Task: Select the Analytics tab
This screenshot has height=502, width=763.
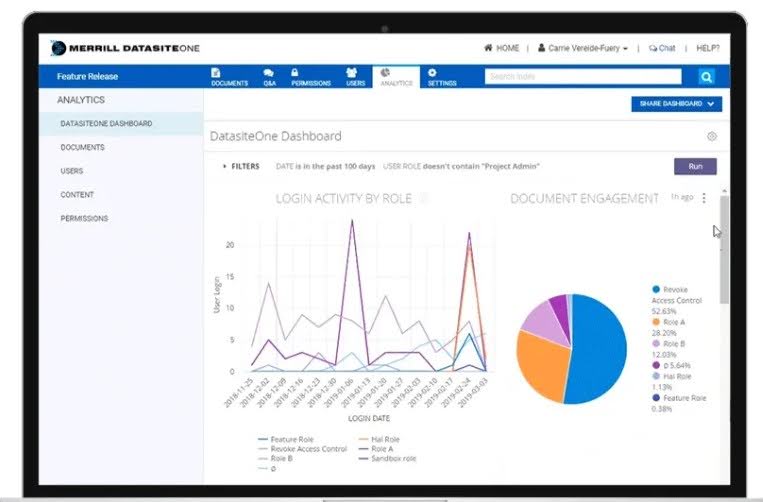Action: click(x=396, y=77)
